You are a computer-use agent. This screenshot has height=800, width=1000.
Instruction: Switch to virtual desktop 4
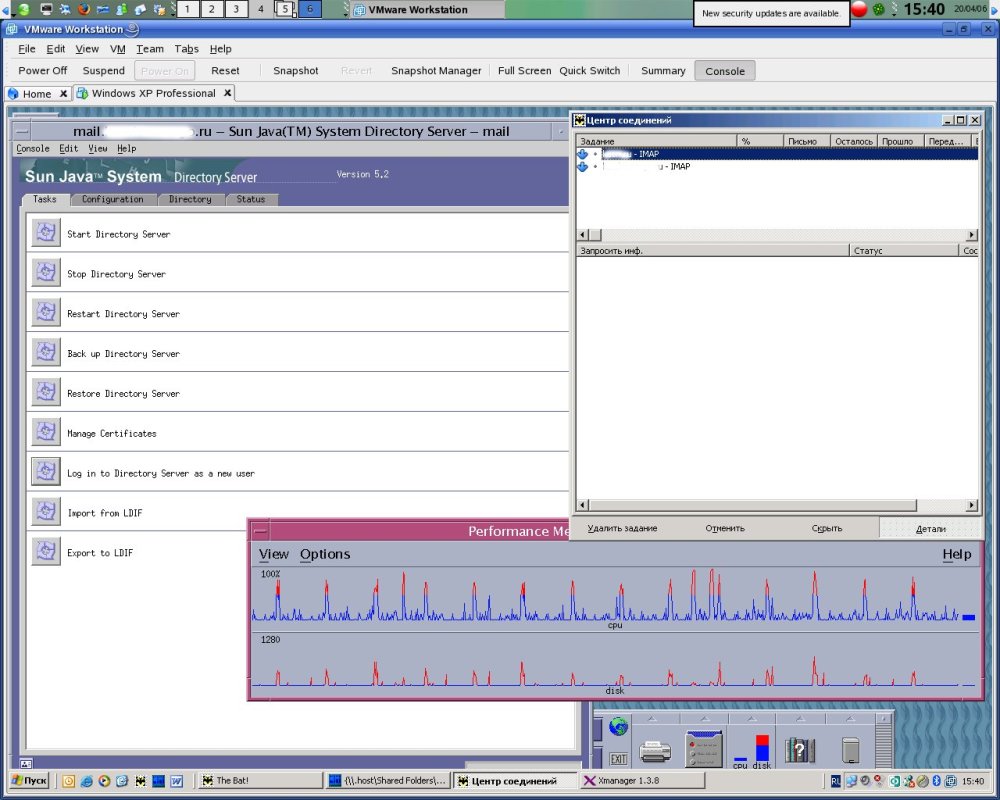[260, 9]
